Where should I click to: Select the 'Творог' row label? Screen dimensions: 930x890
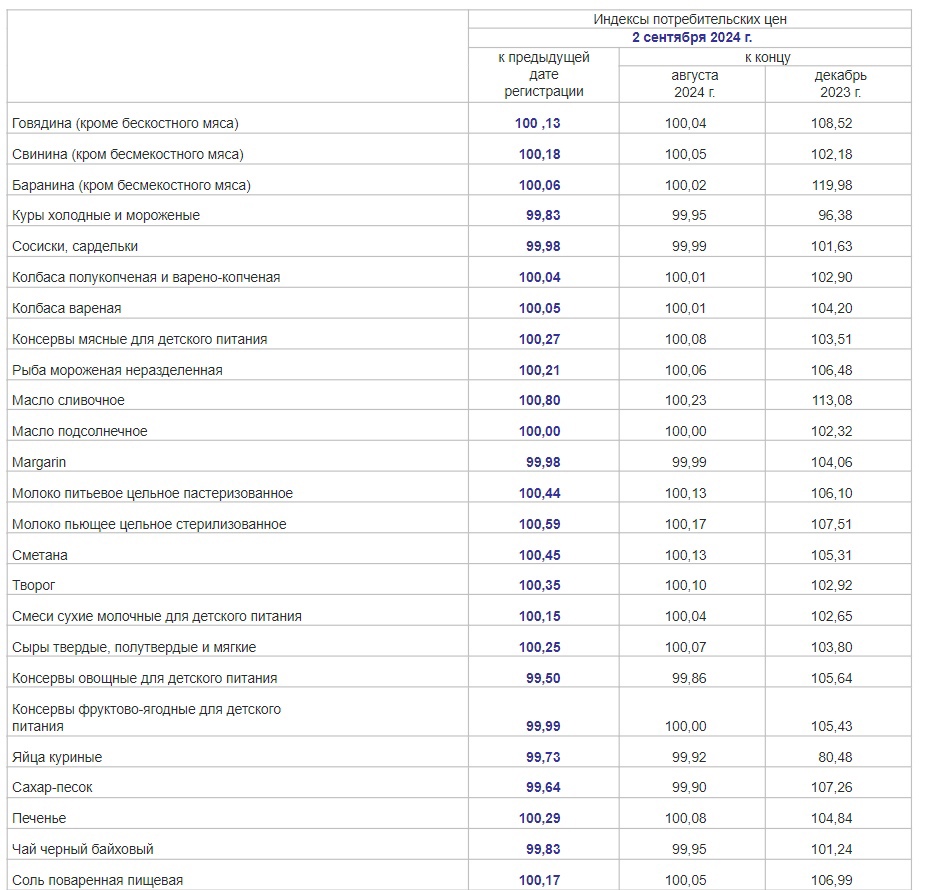coord(34,585)
